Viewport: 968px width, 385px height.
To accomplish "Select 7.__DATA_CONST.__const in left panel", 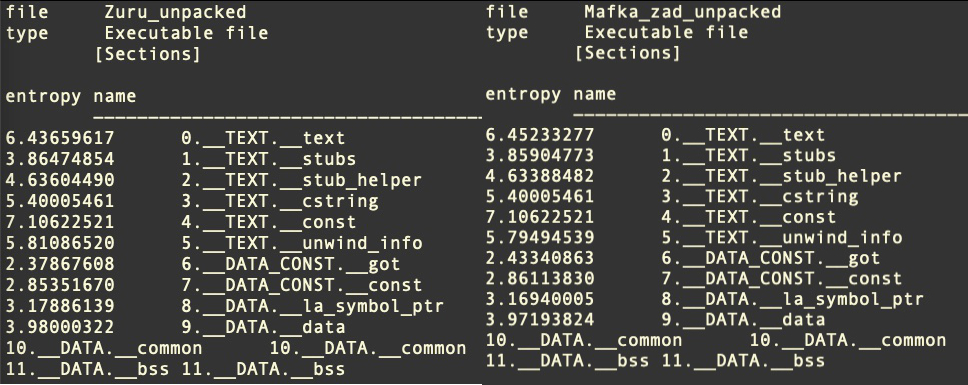I will [302, 285].
